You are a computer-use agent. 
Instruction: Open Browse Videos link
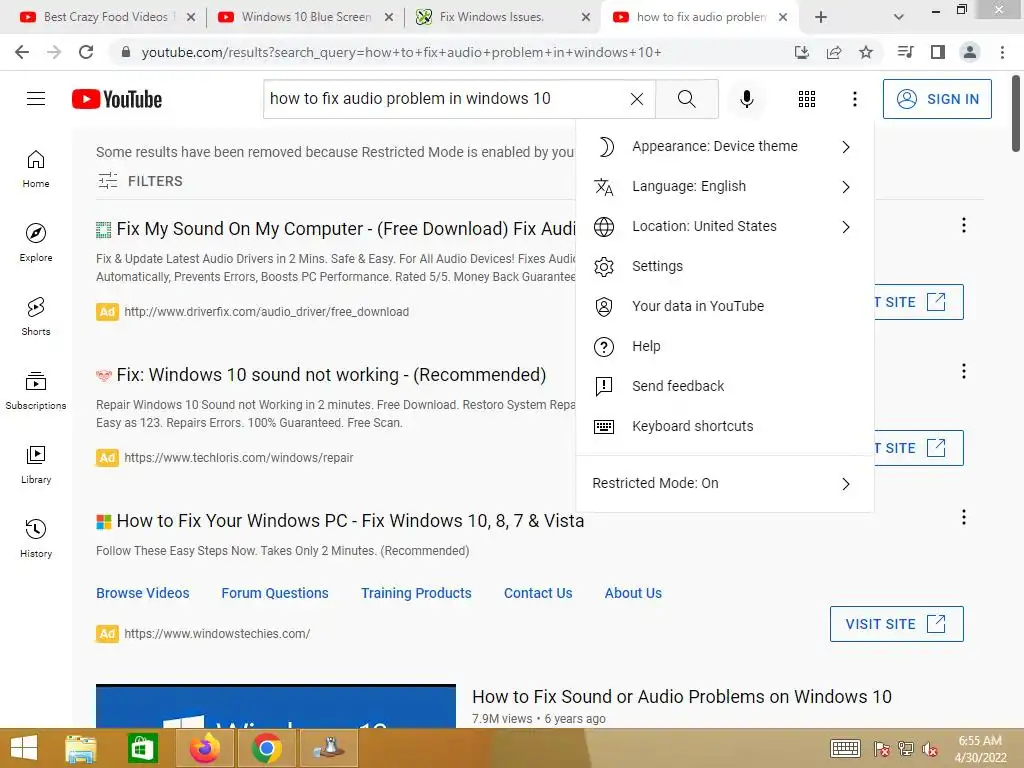point(142,593)
